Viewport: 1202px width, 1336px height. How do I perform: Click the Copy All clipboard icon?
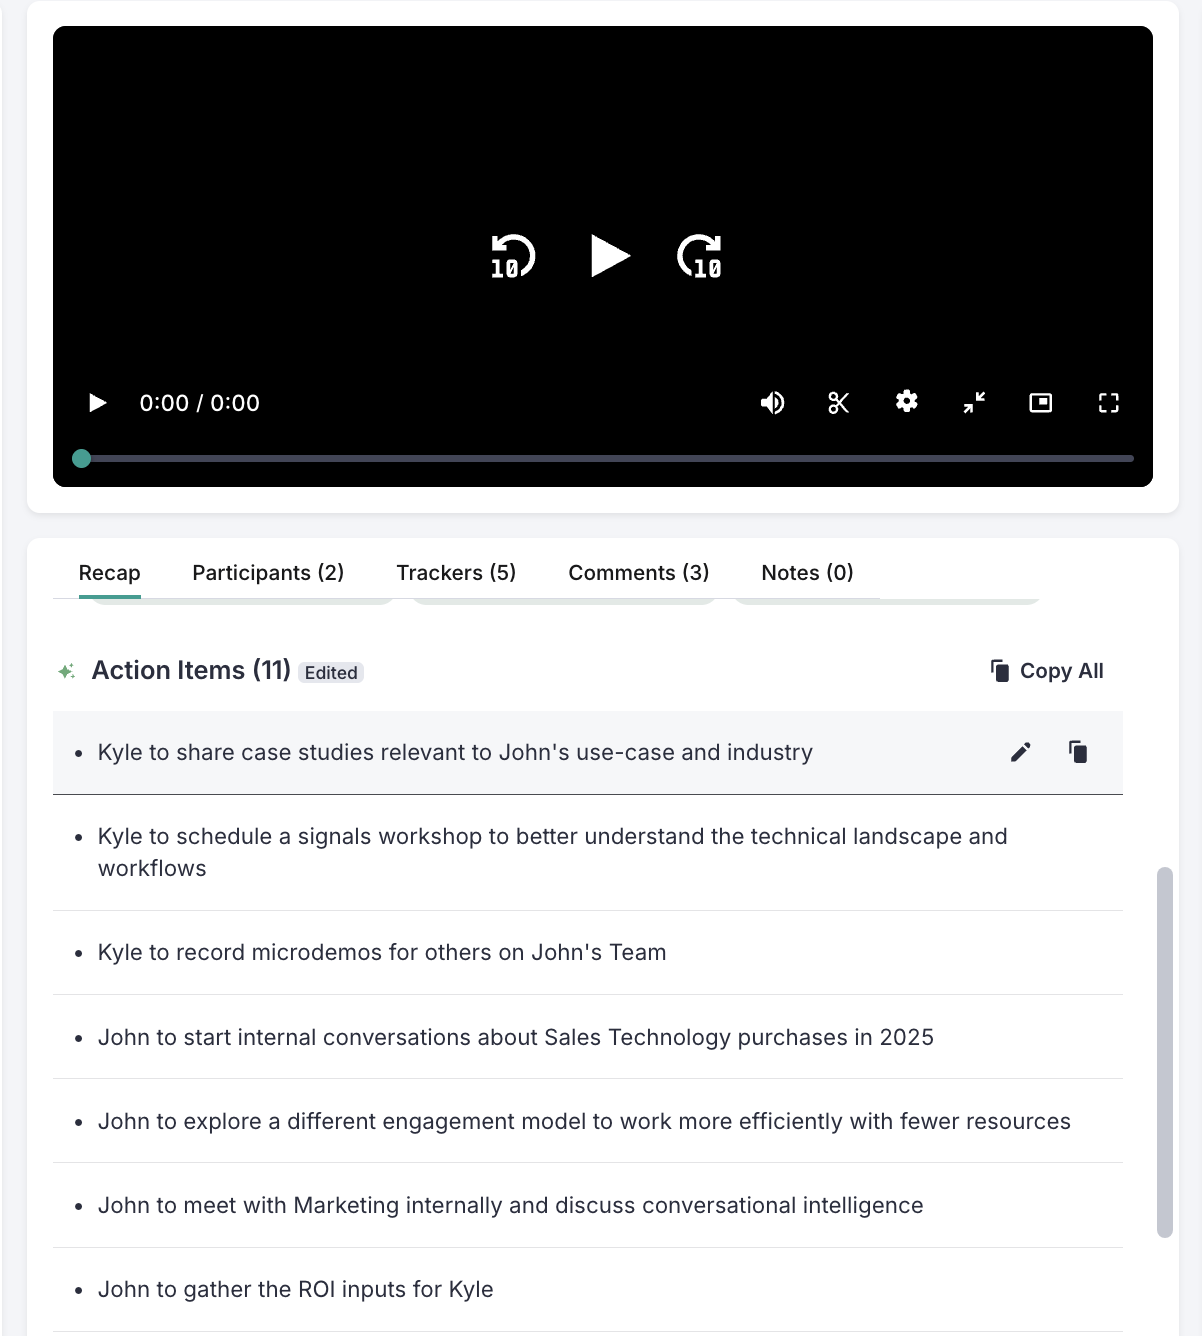click(x=1000, y=670)
